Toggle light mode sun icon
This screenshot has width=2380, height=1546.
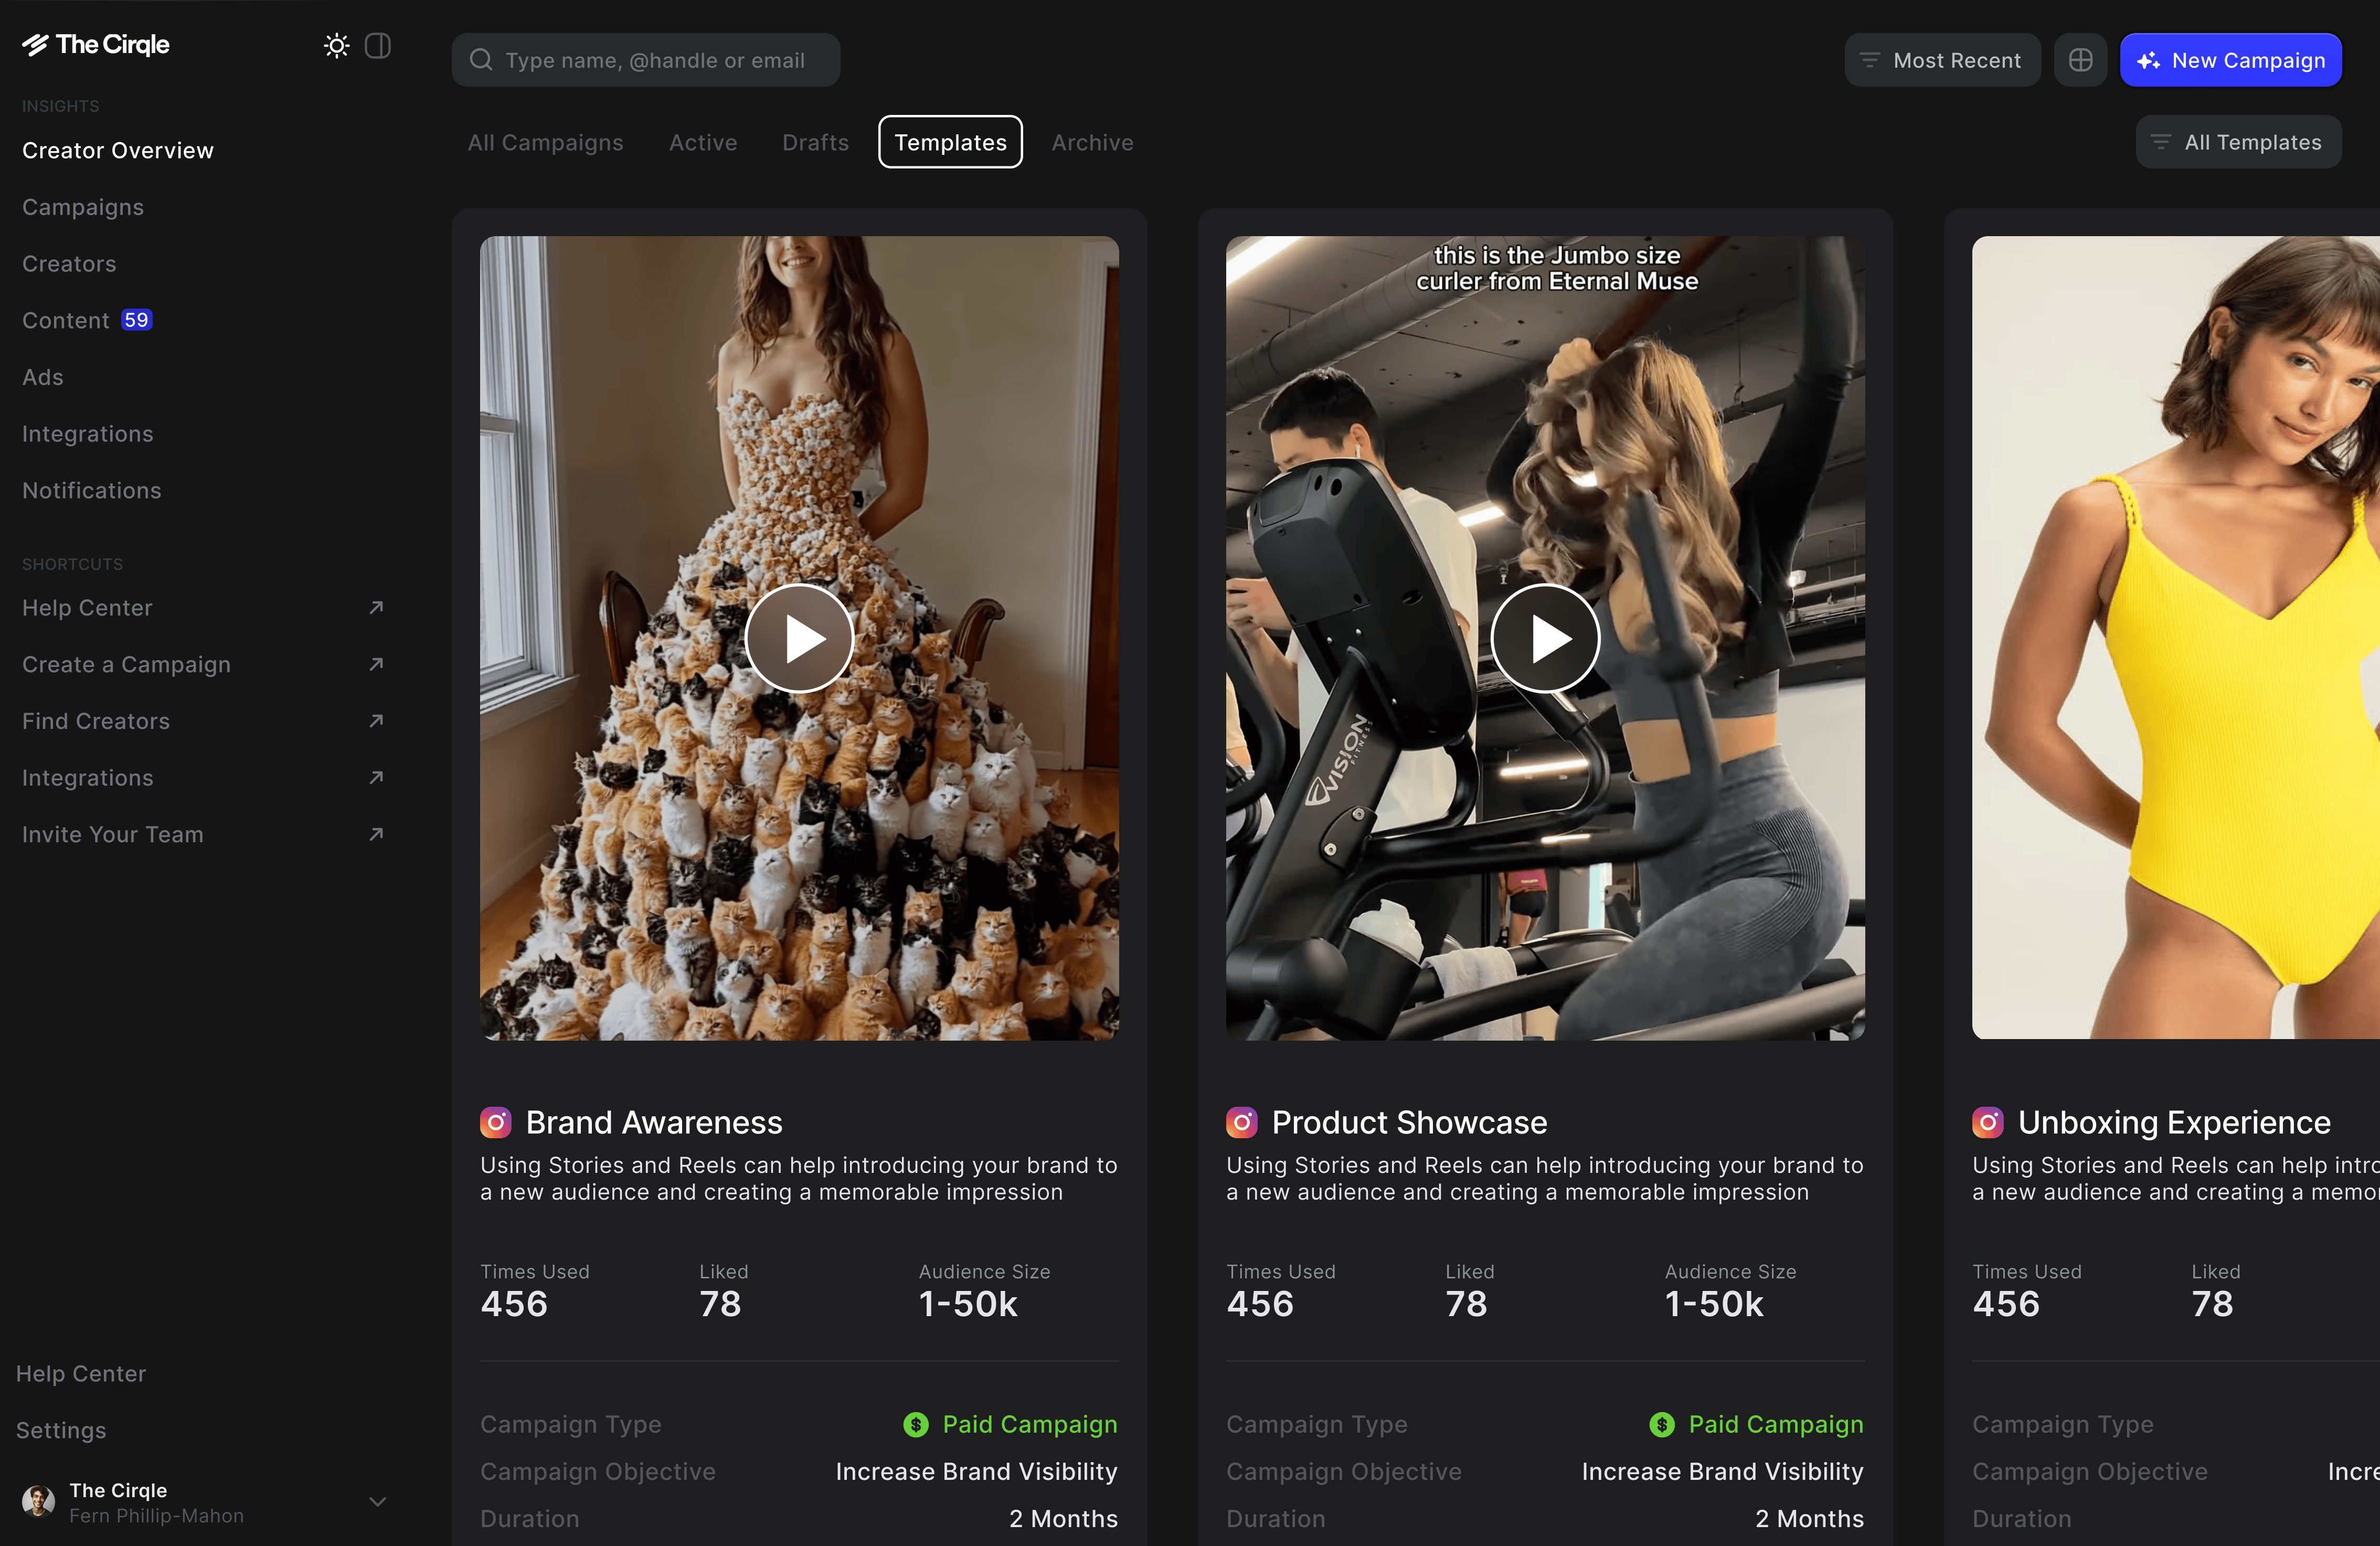click(x=336, y=46)
